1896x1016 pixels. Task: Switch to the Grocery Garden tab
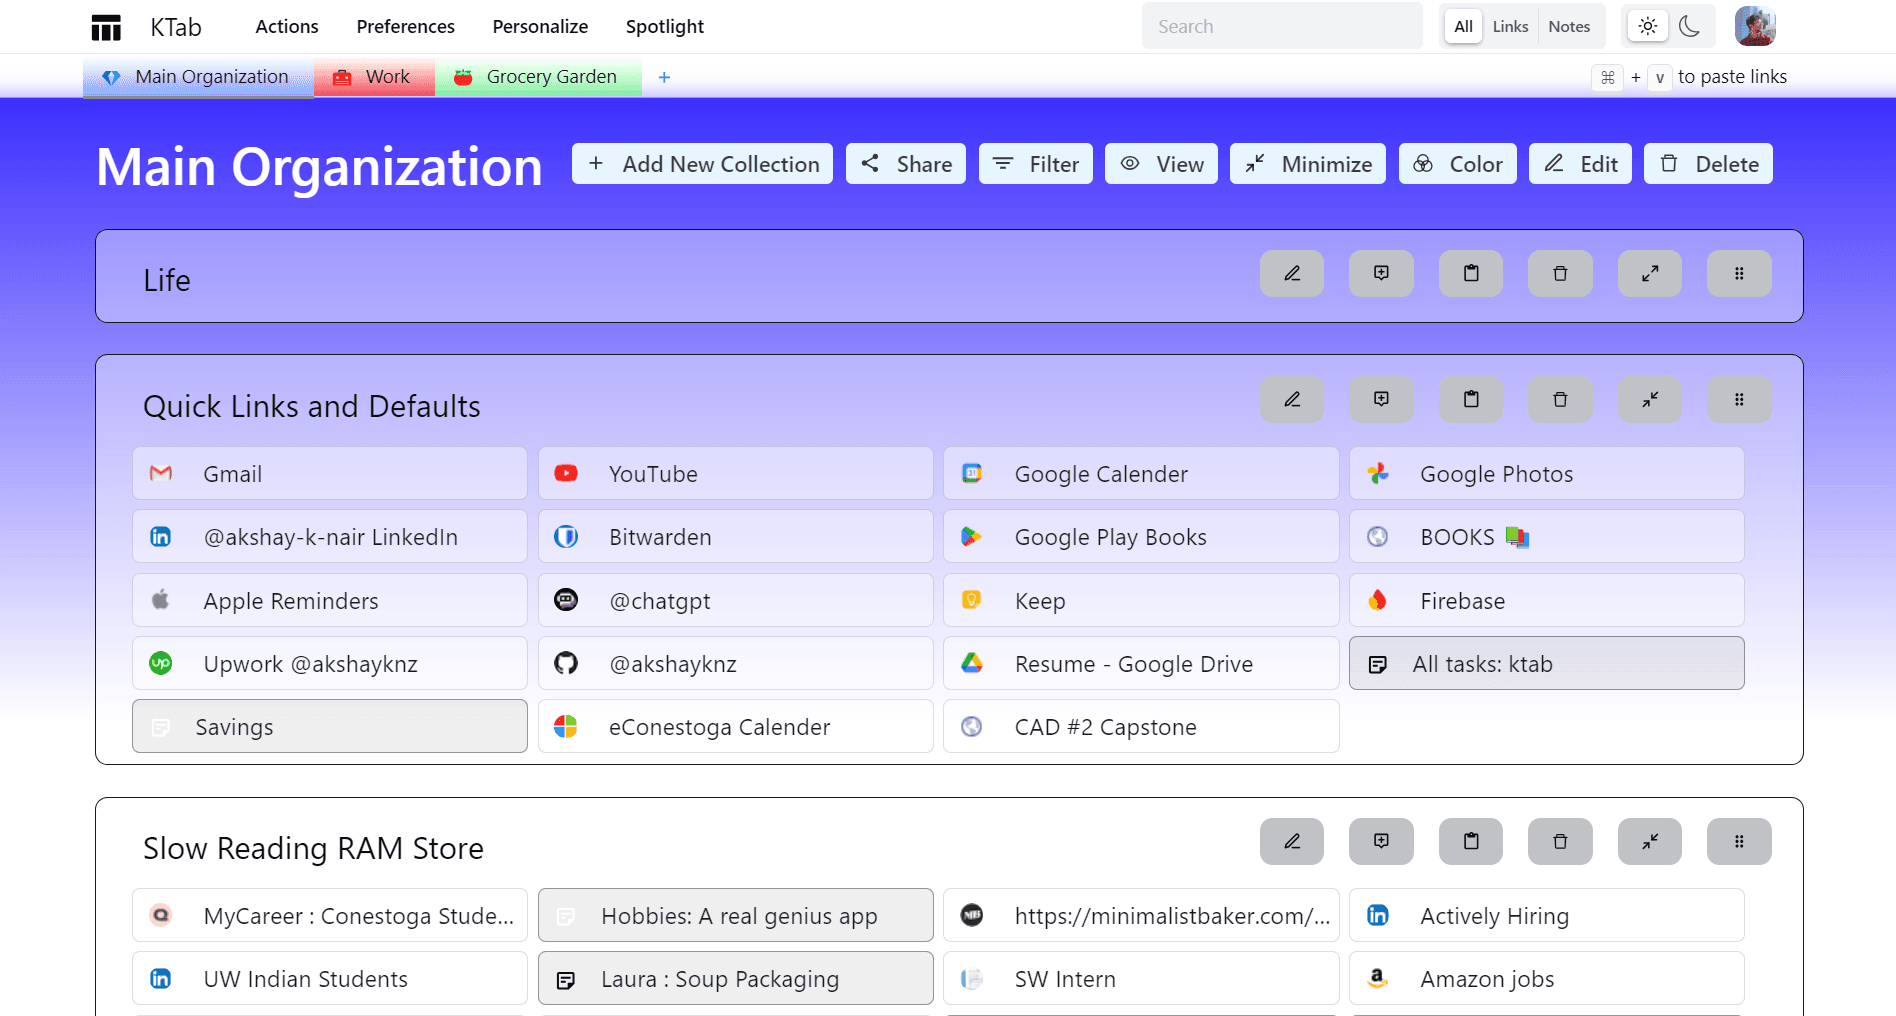point(538,77)
